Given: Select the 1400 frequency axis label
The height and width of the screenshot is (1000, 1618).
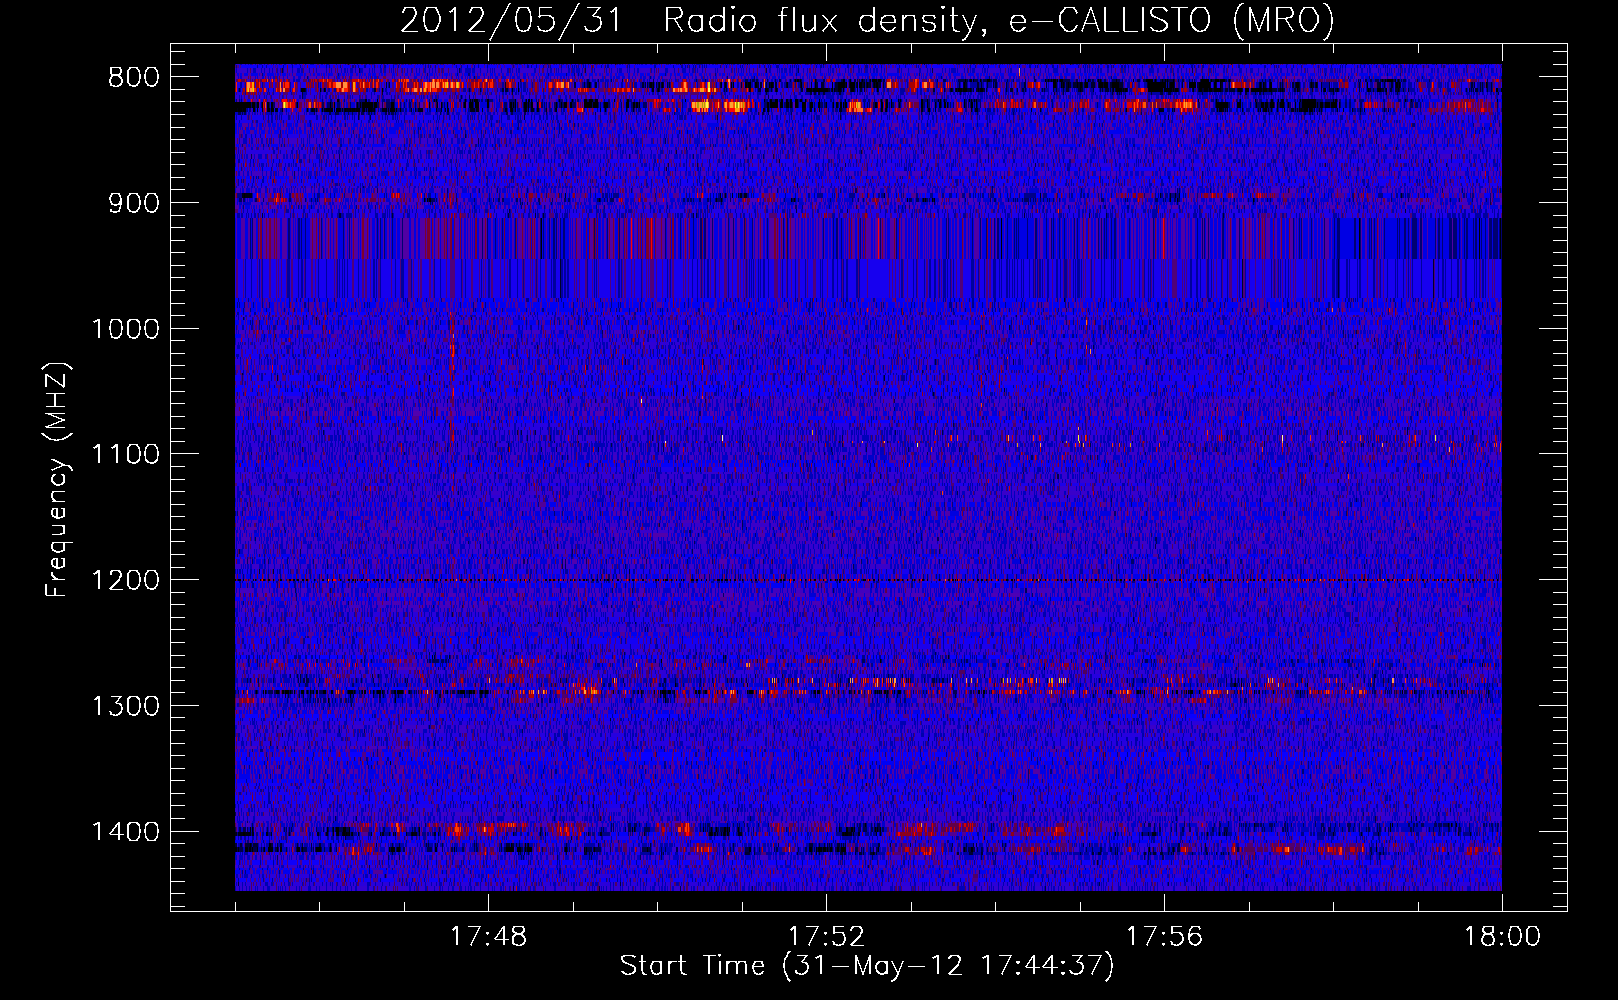Looking at the screenshot, I should click(125, 832).
